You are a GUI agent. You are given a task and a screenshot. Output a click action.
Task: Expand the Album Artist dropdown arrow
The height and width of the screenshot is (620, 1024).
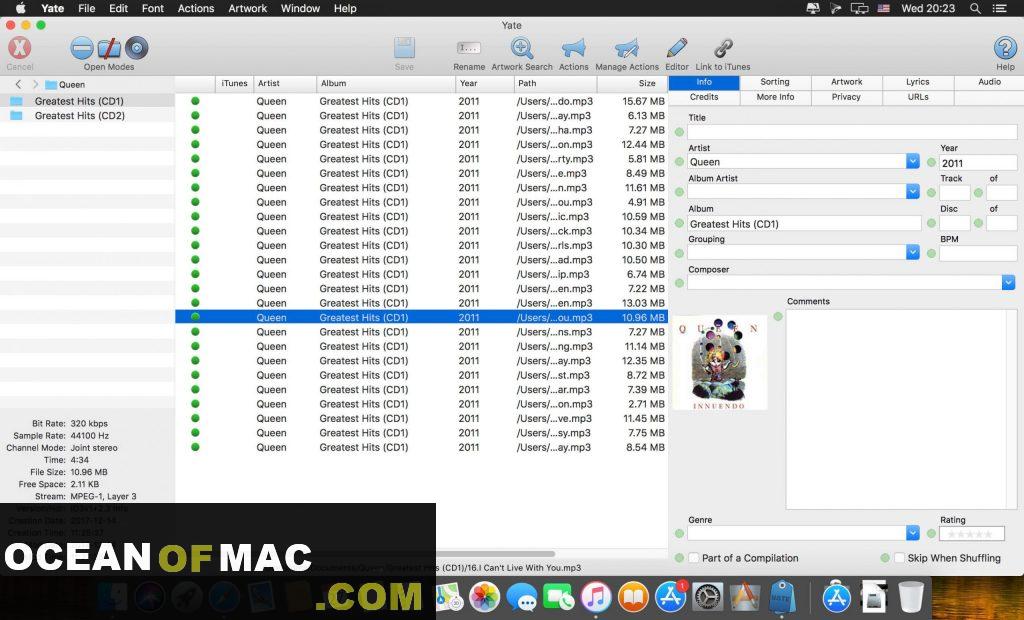pos(913,191)
